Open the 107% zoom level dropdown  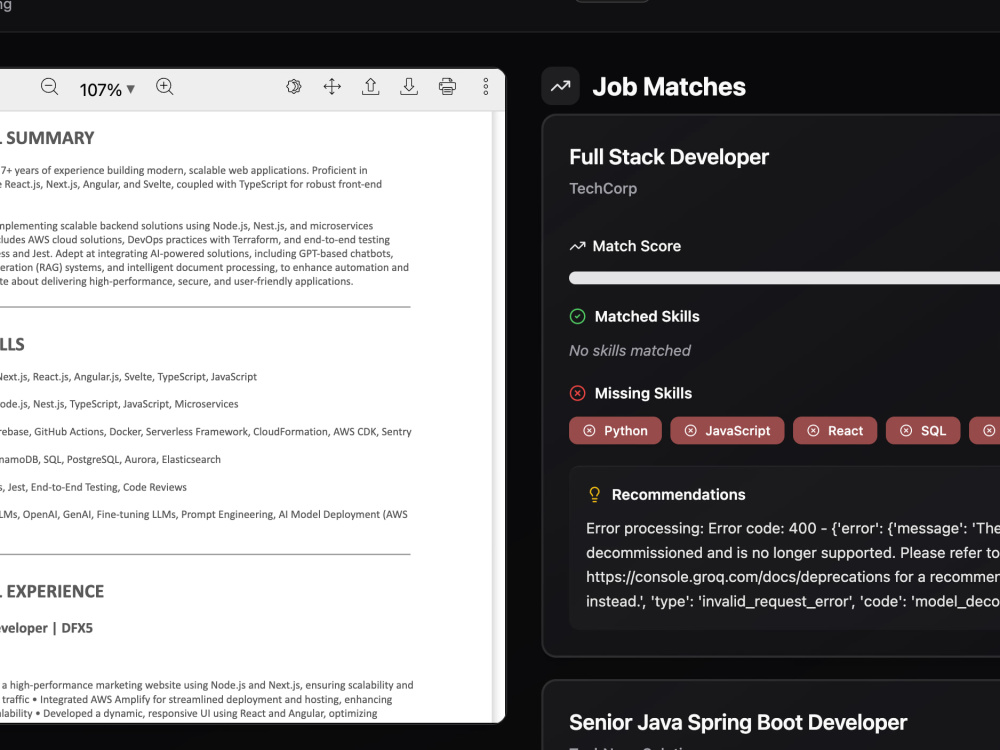click(x=107, y=89)
